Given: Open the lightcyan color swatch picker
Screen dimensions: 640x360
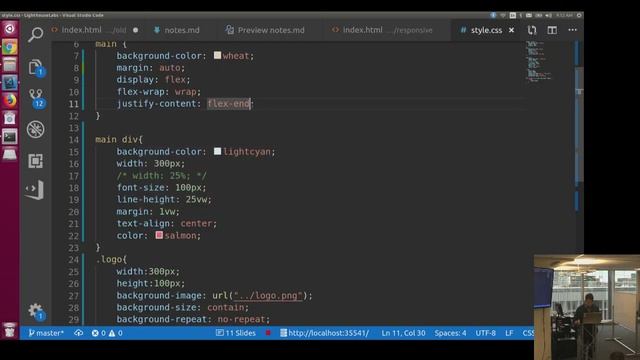Looking at the screenshot, I should click(x=217, y=151).
